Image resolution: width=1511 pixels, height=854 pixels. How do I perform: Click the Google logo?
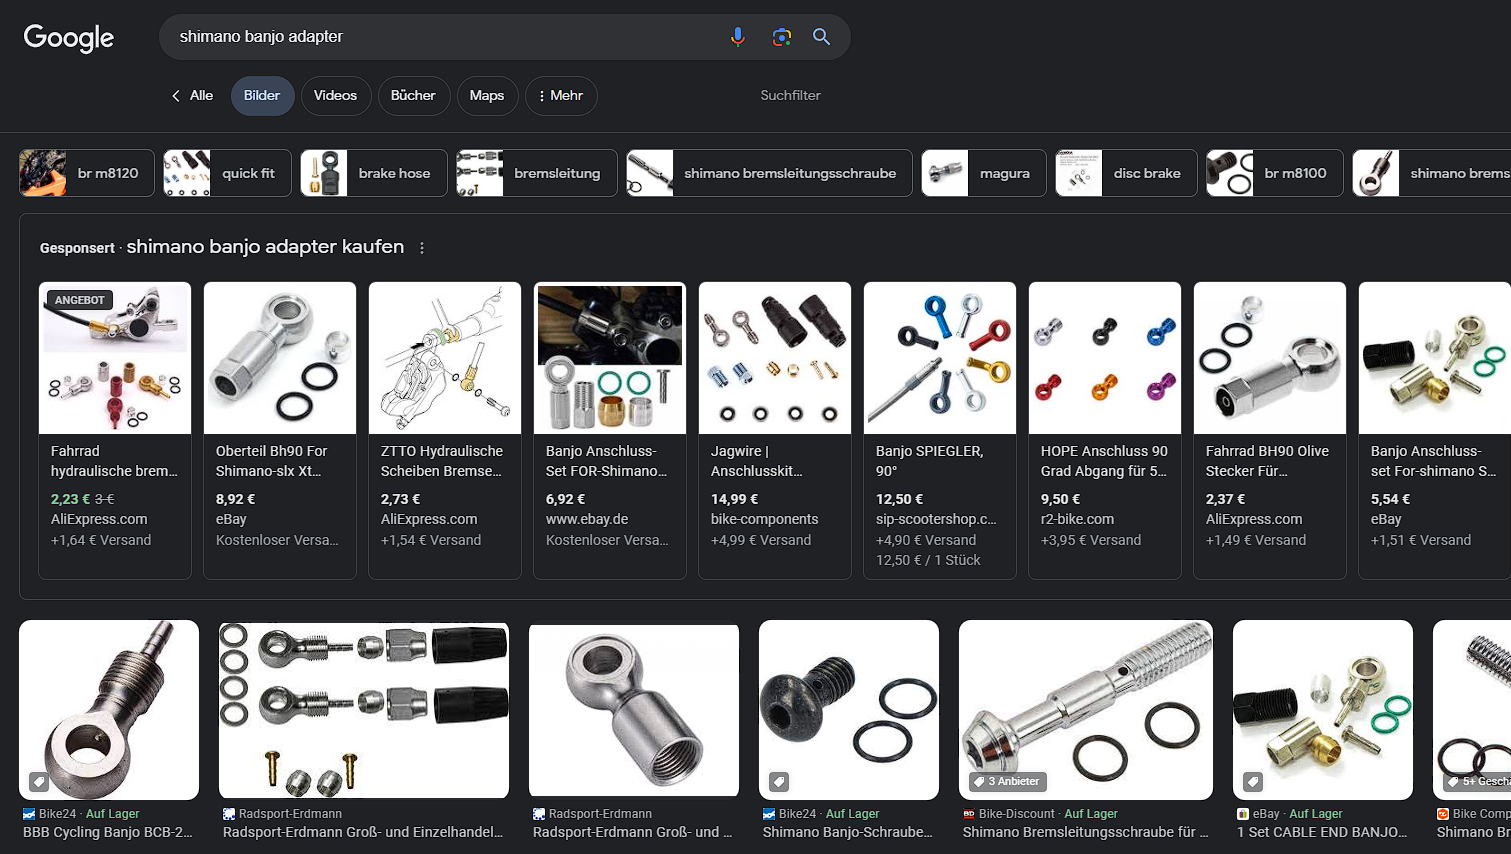[69, 38]
